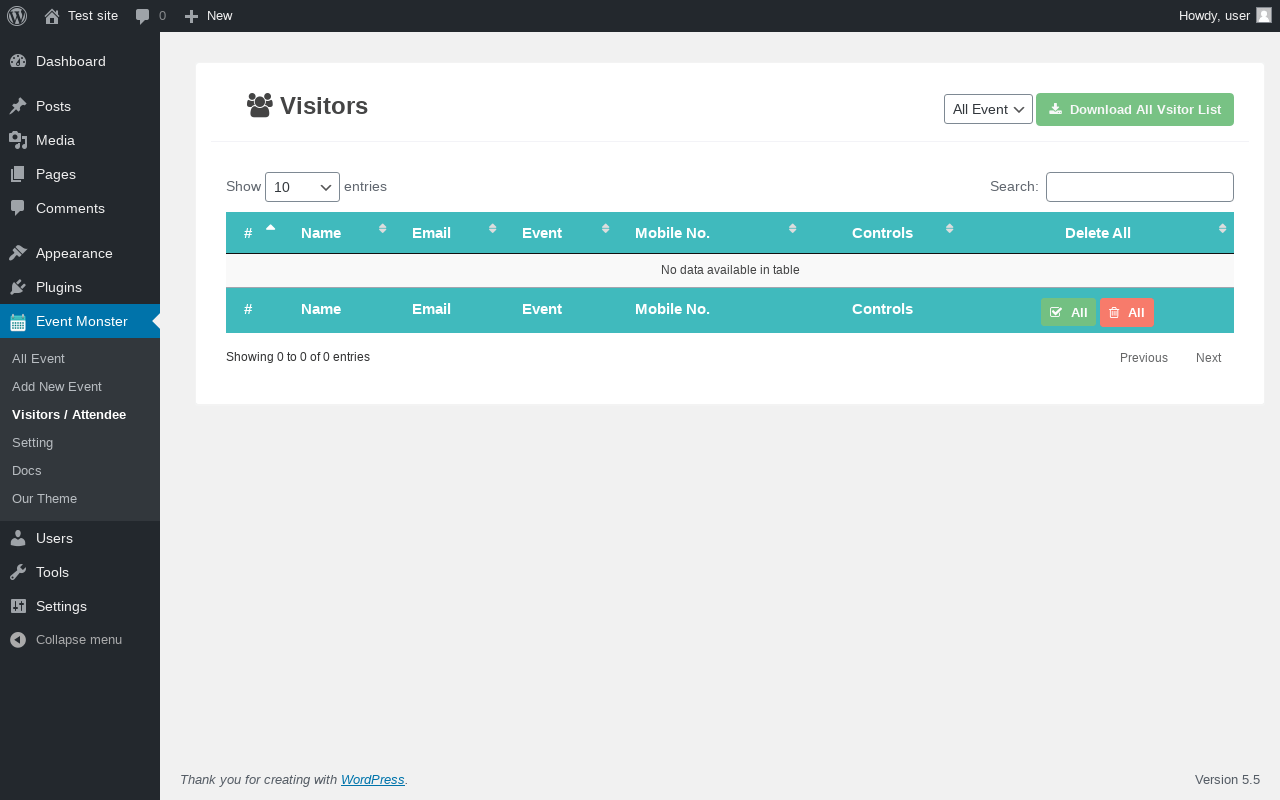
Task: Click the Next pagination button
Action: tap(1208, 358)
